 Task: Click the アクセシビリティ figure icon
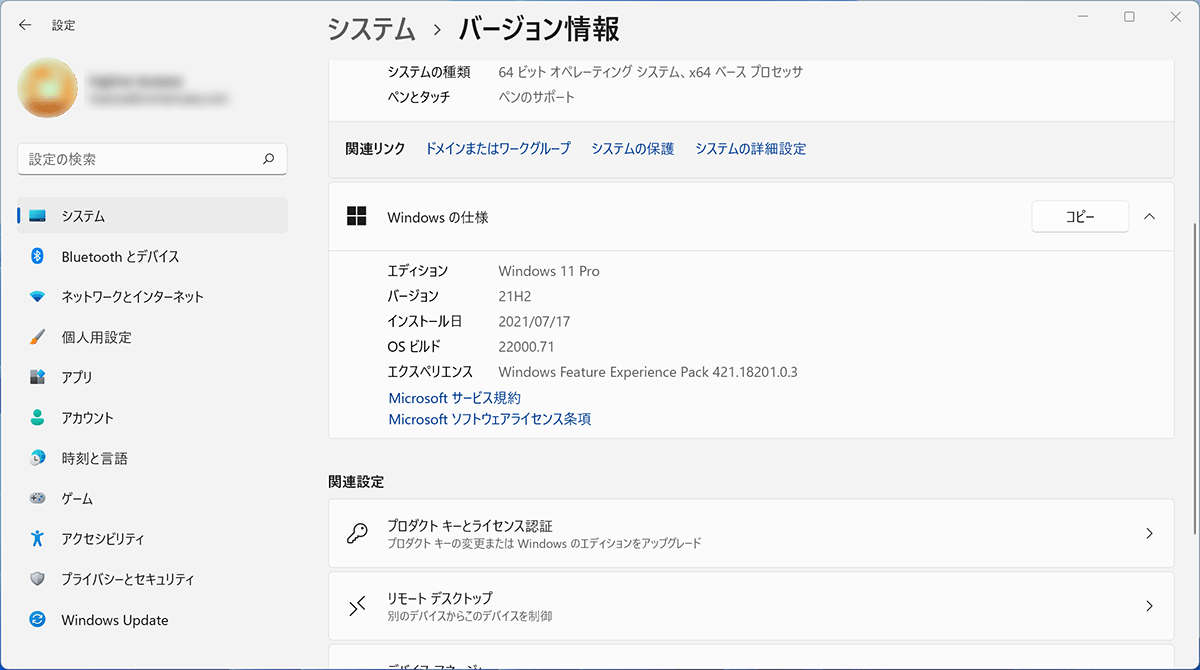click(38, 539)
